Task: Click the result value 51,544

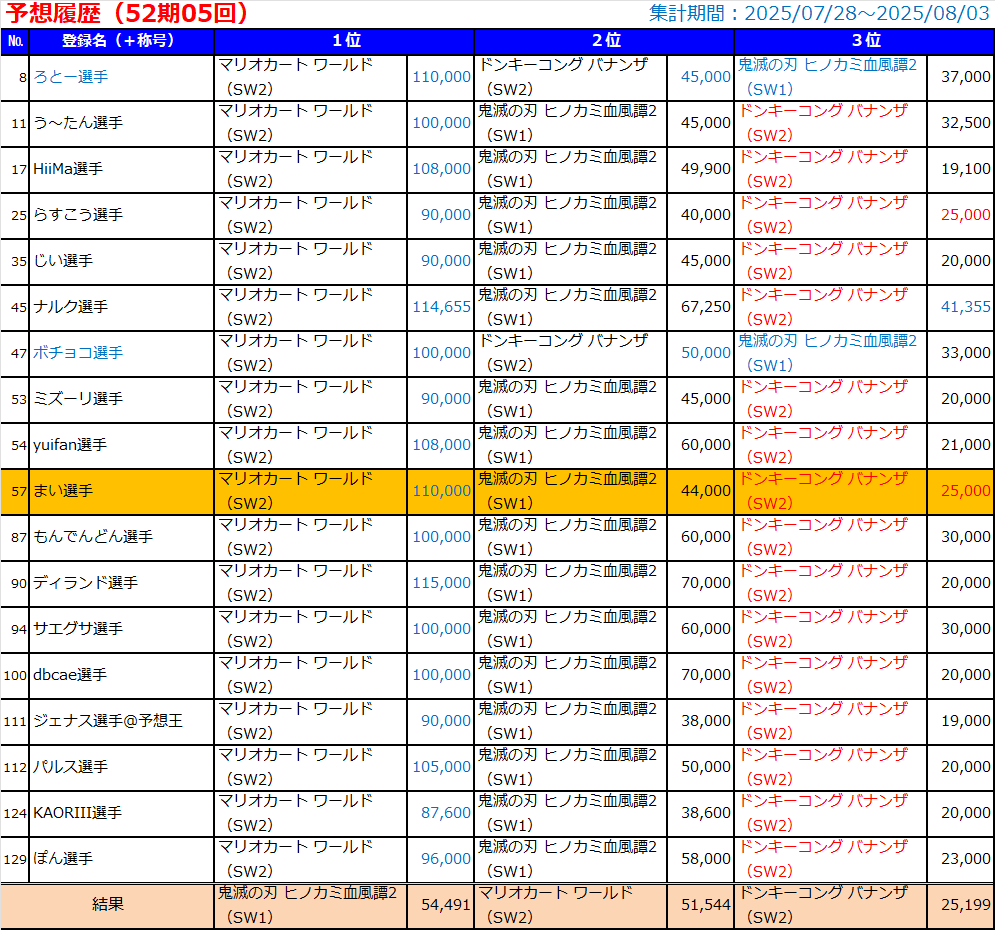Action: [x=706, y=905]
